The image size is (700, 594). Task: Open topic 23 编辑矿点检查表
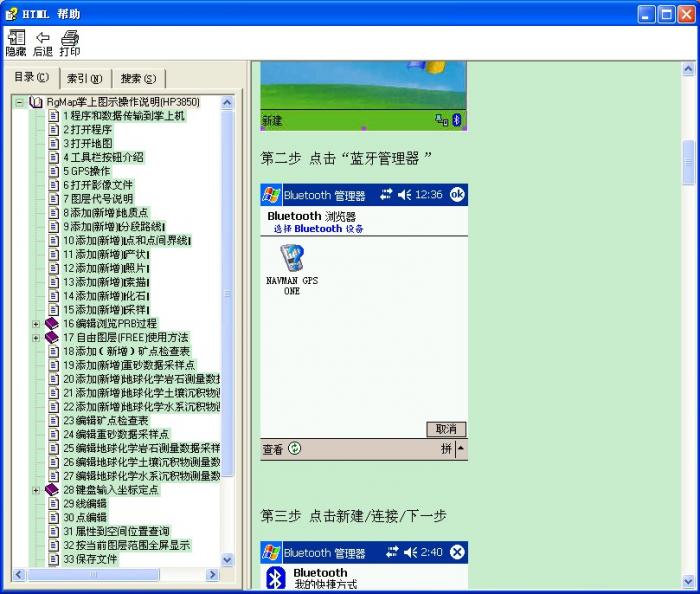point(105,421)
